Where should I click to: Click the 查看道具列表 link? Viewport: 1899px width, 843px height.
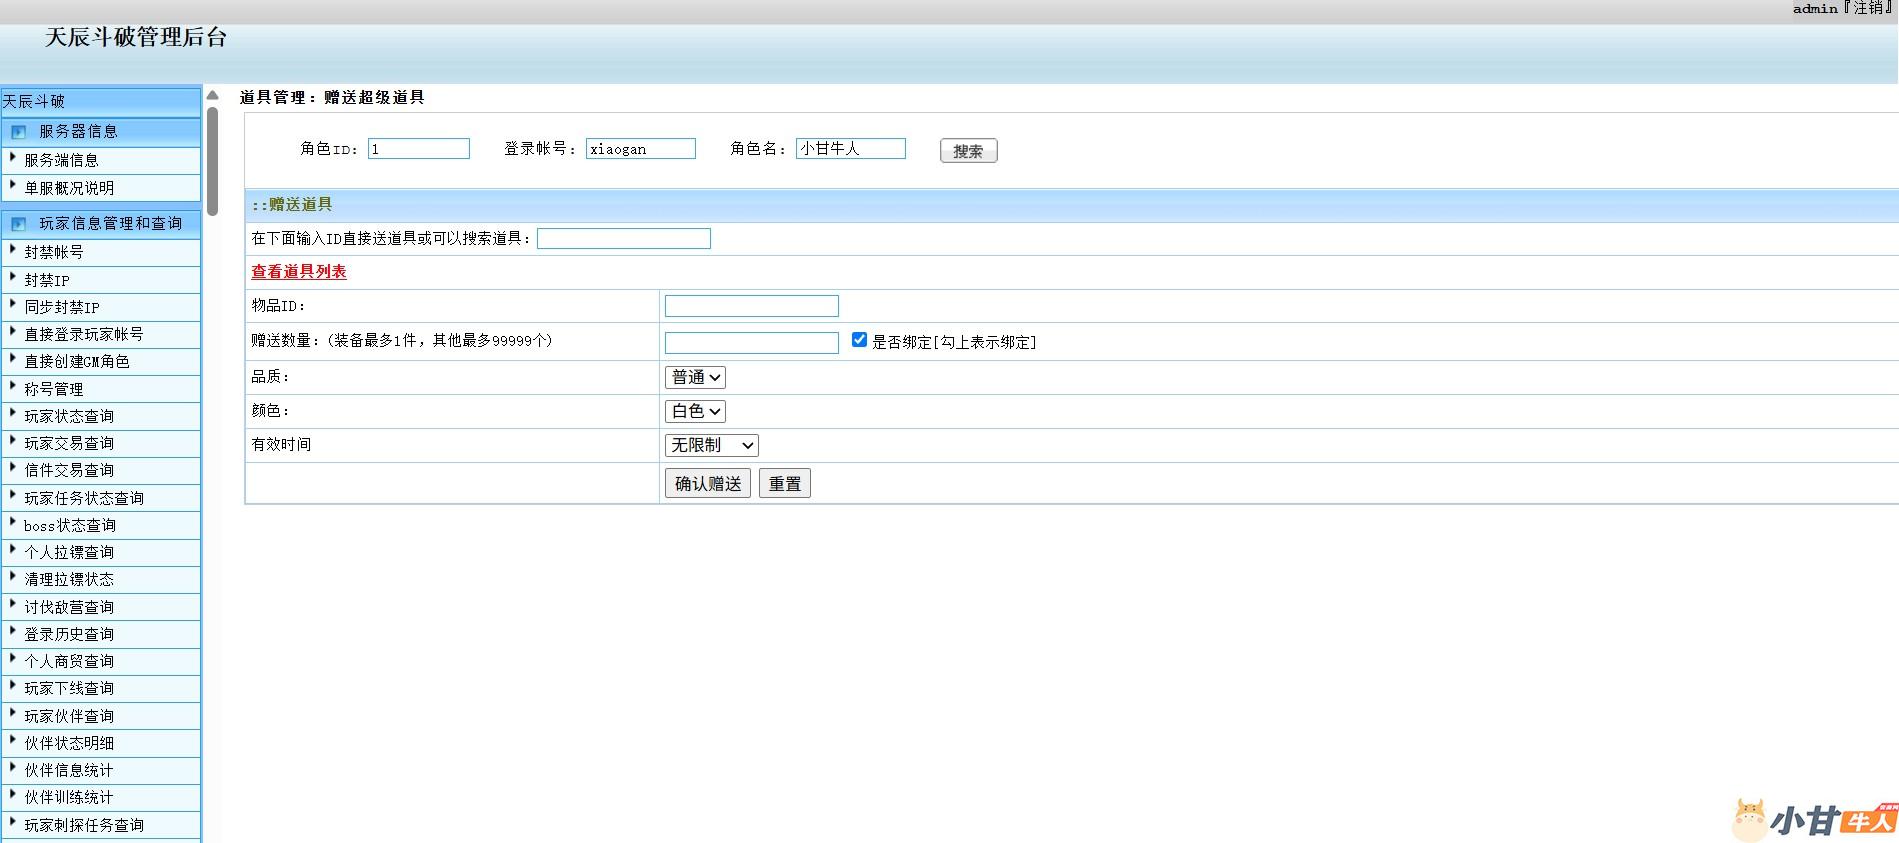click(299, 272)
